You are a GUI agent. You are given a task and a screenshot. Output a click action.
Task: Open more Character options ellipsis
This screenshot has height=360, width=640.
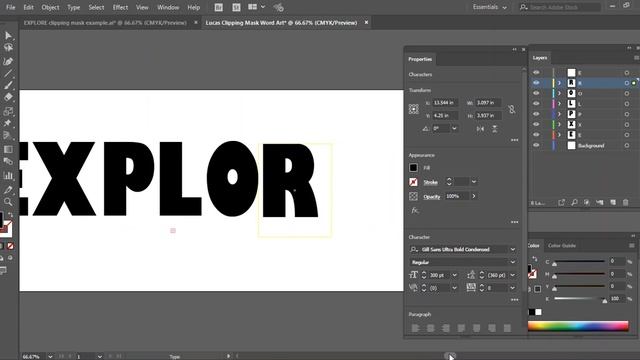pos(514,300)
